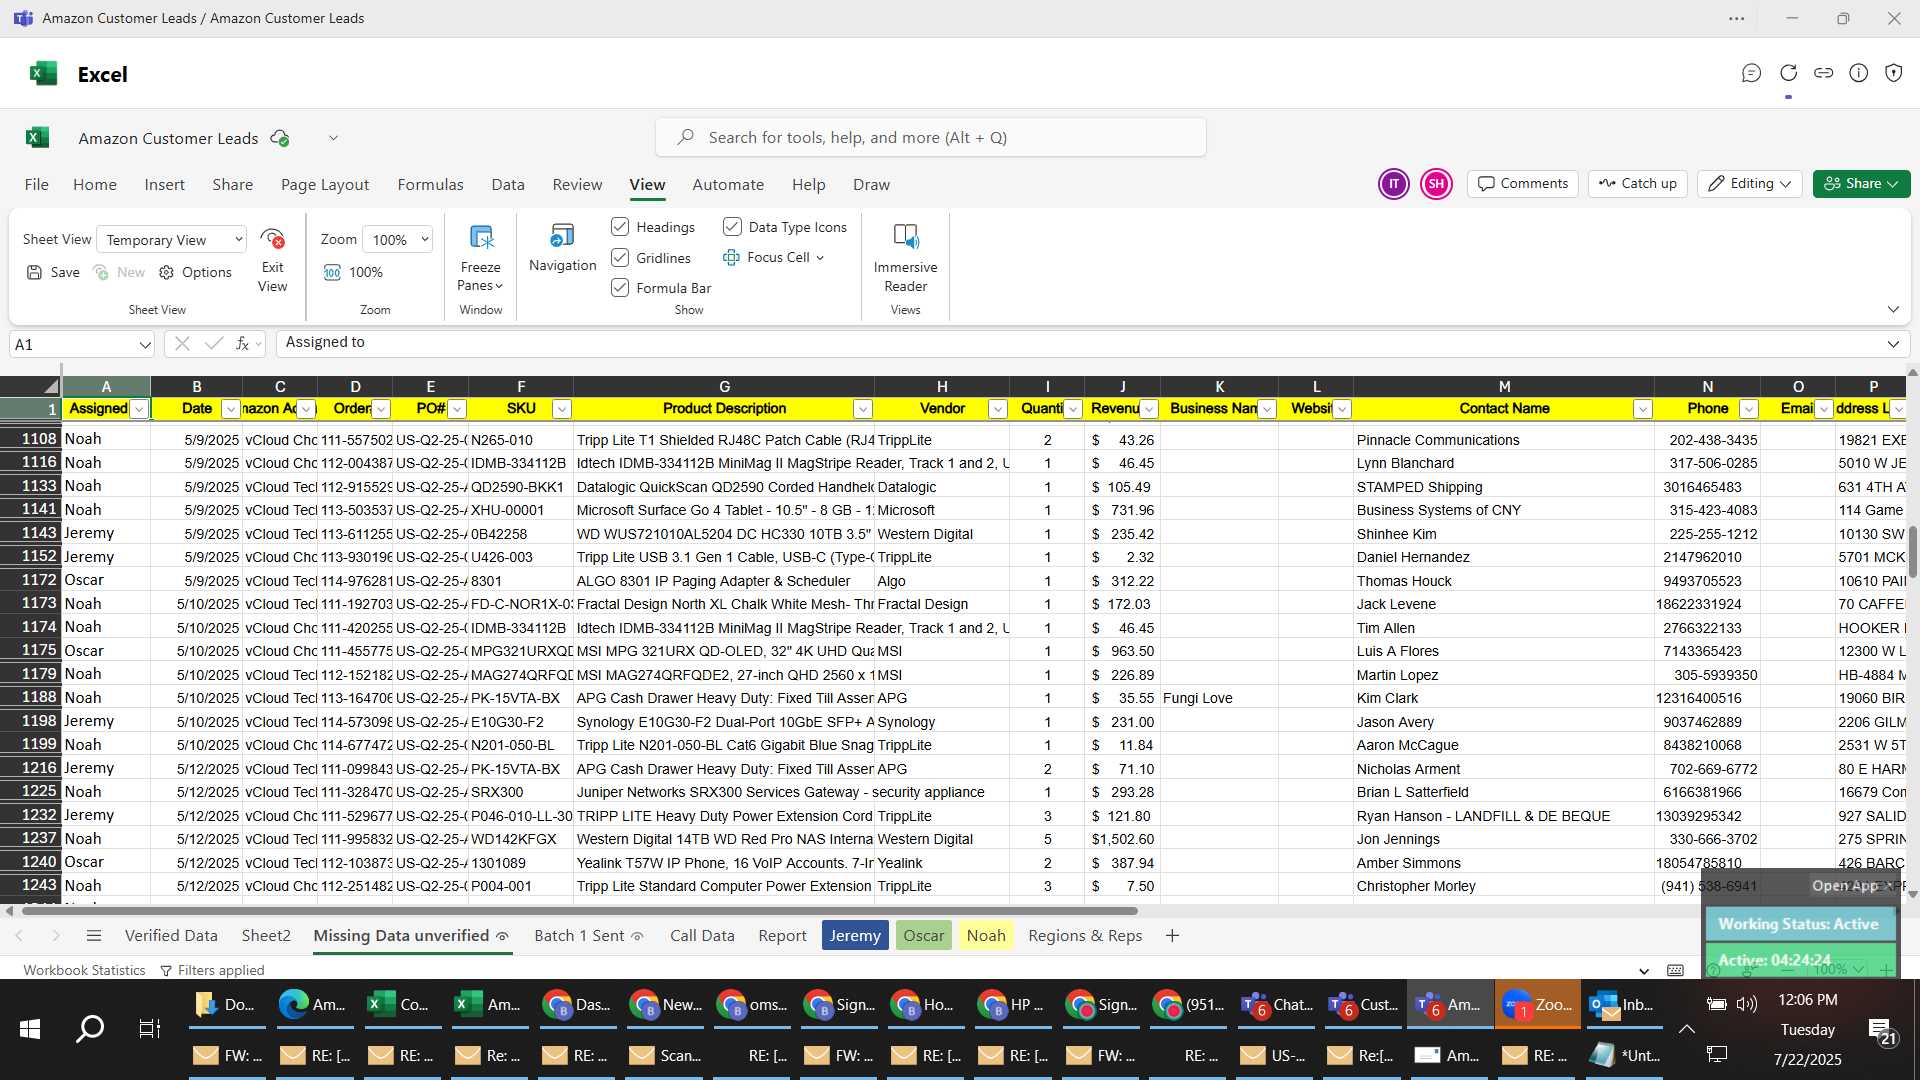
Task: Click the Filters applied status
Action: pos(212,970)
